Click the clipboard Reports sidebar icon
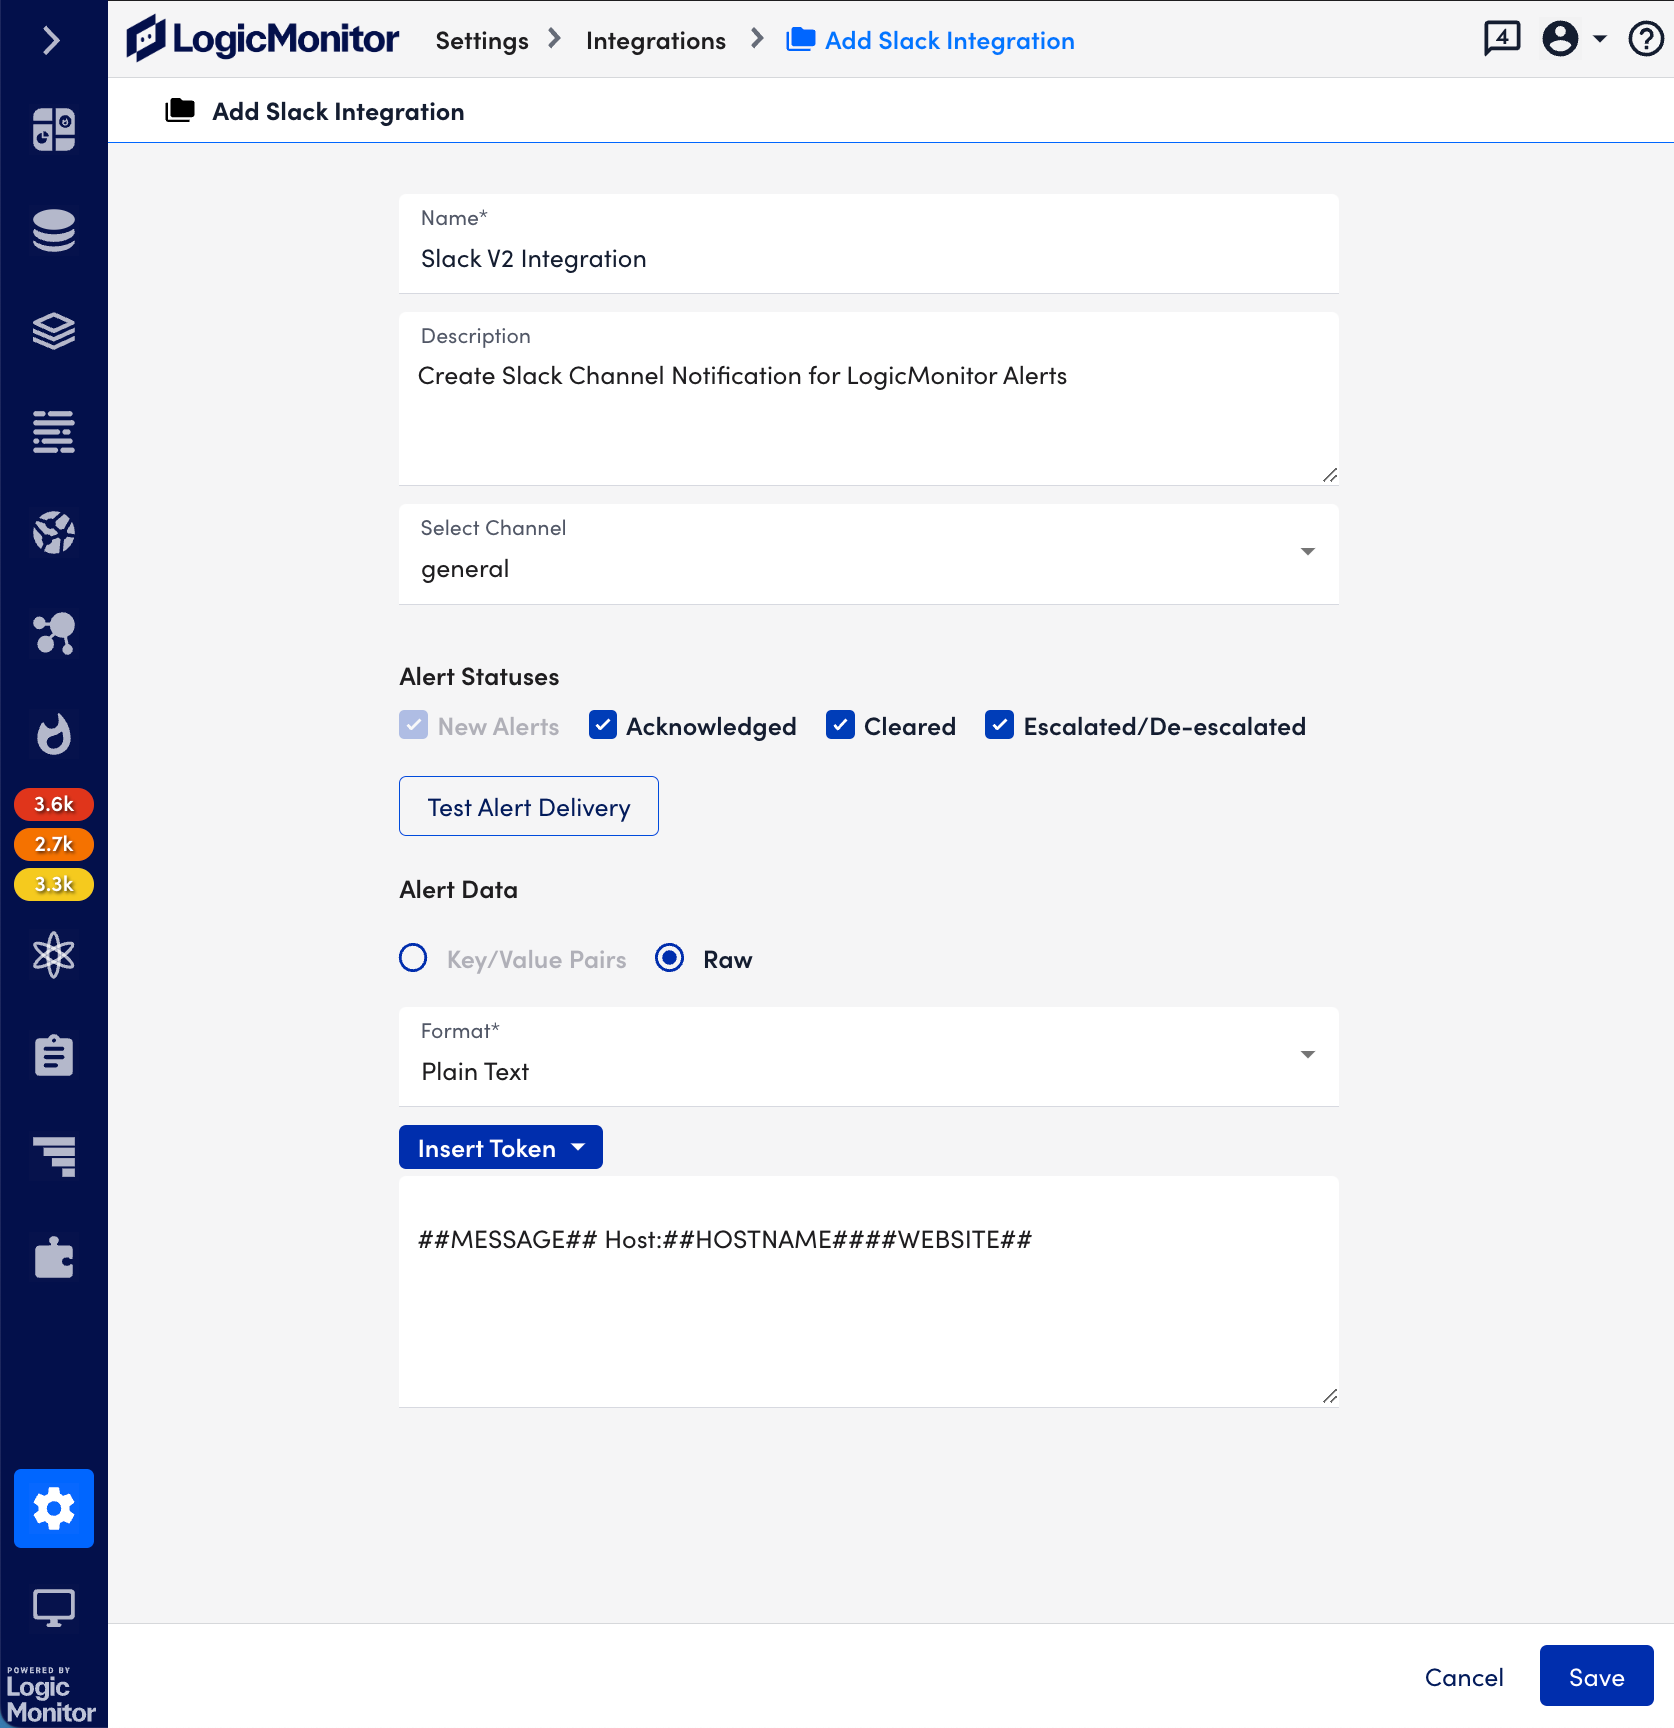This screenshot has width=1674, height=1728. pos(54,1056)
